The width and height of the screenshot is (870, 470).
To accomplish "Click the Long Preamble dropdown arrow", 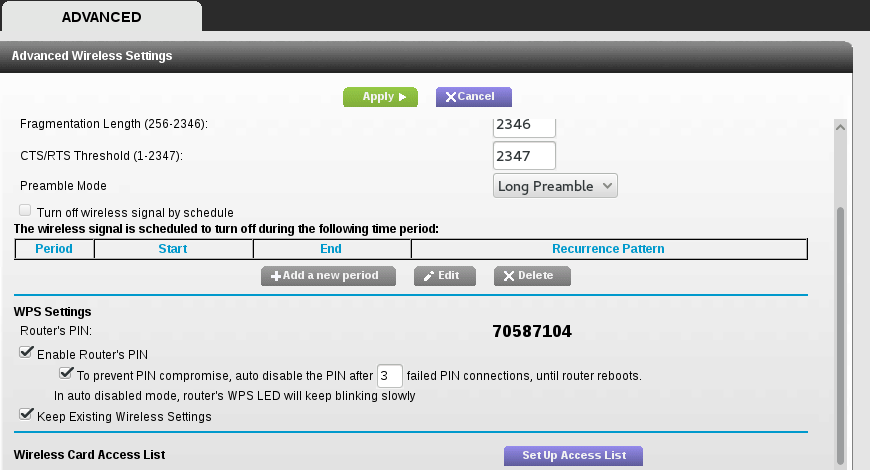I will click(607, 186).
